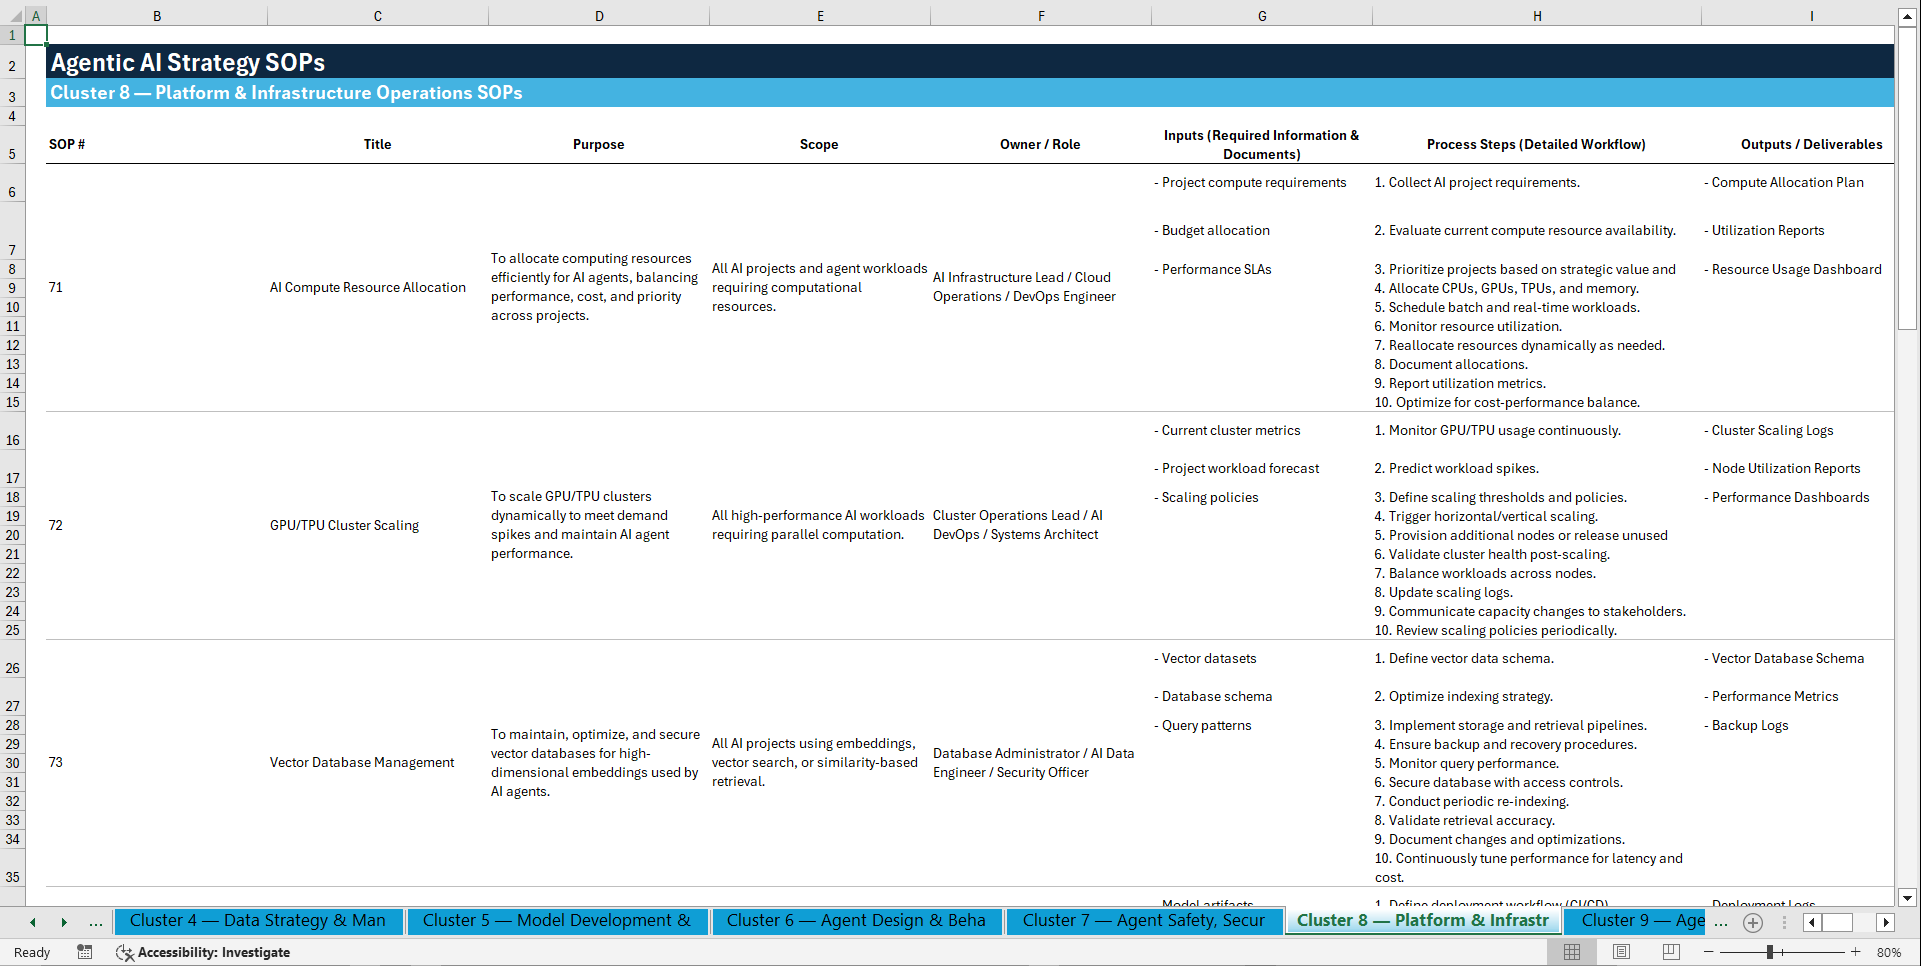Select cell containing GPU/TPU Cluster Scaling
The height and width of the screenshot is (966, 1921).
345,525
